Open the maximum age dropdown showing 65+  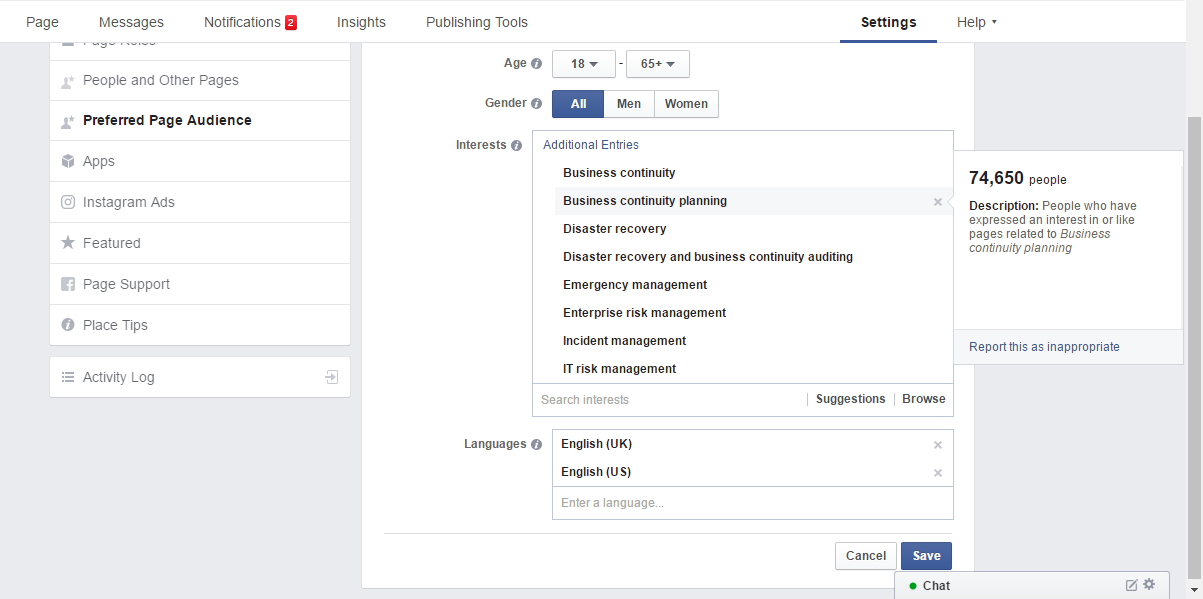coord(657,63)
